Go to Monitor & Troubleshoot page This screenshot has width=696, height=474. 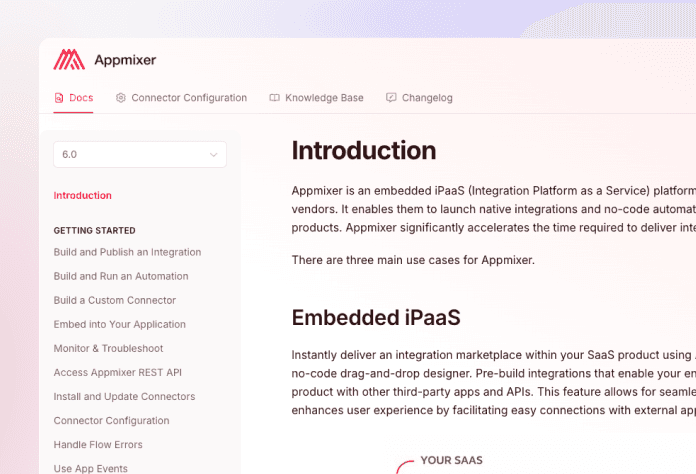click(108, 348)
